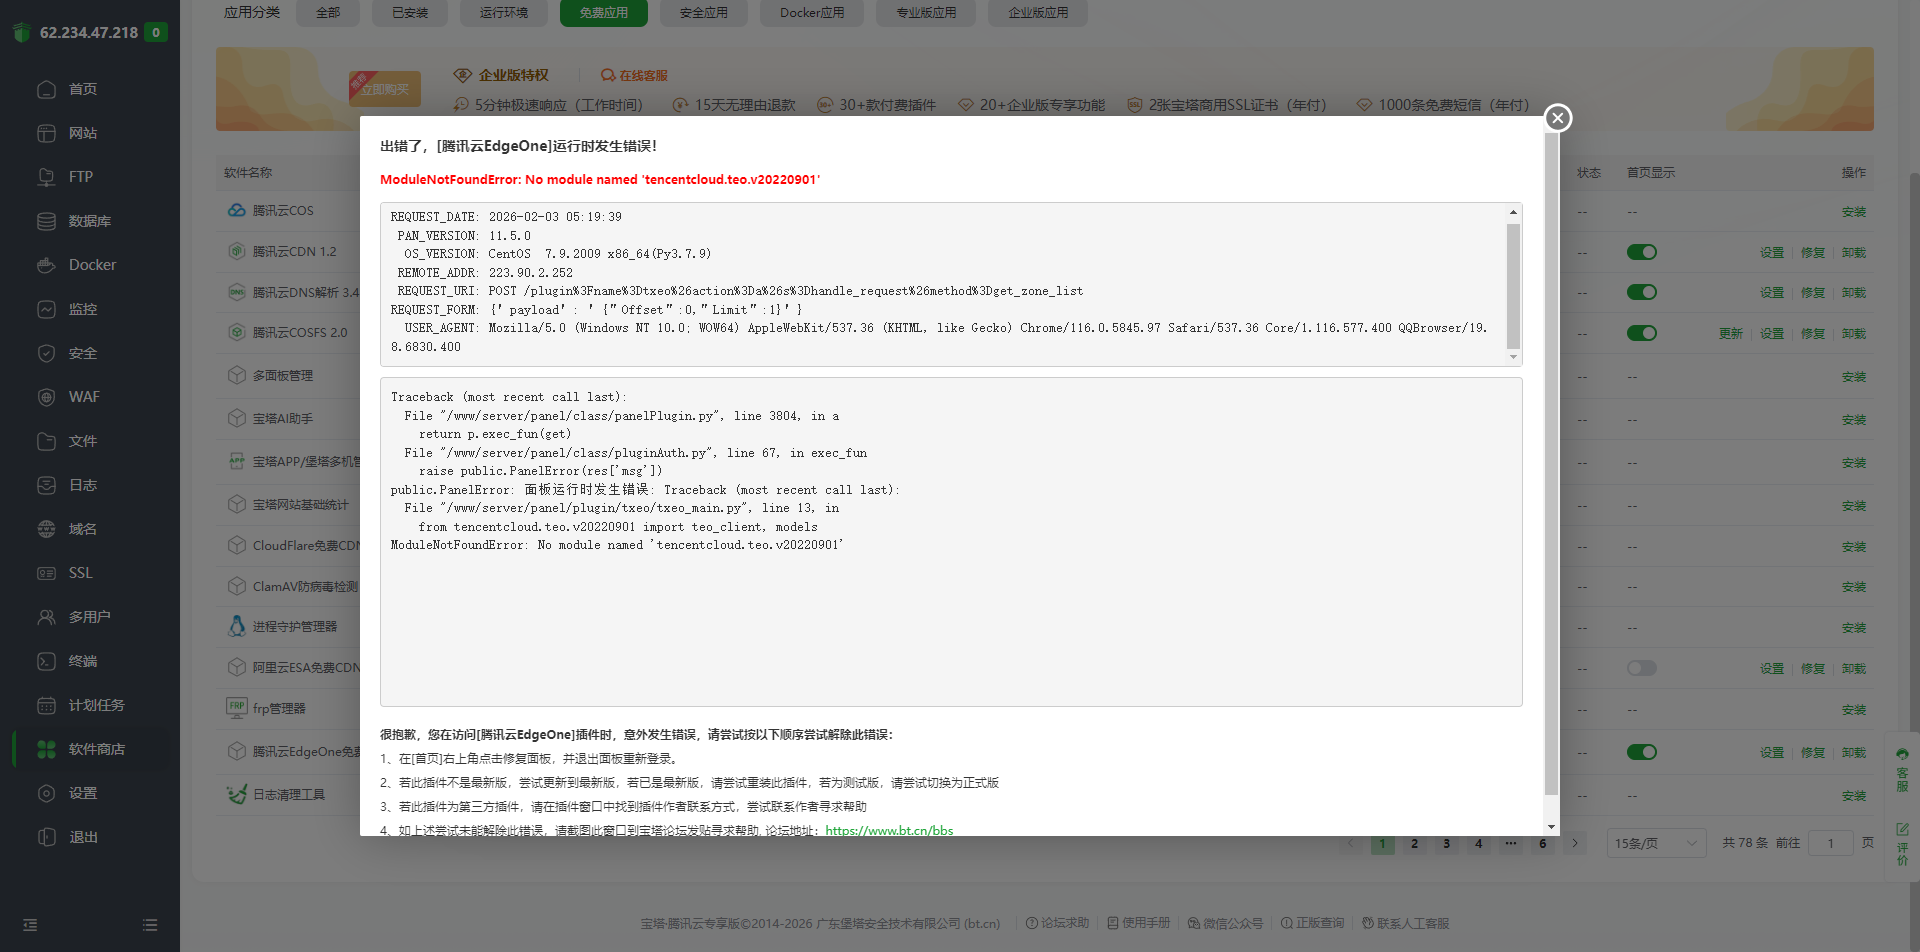Open the 域名 globe icon
The height and width of the screenshot is (952, 1920).
point(46,529)
